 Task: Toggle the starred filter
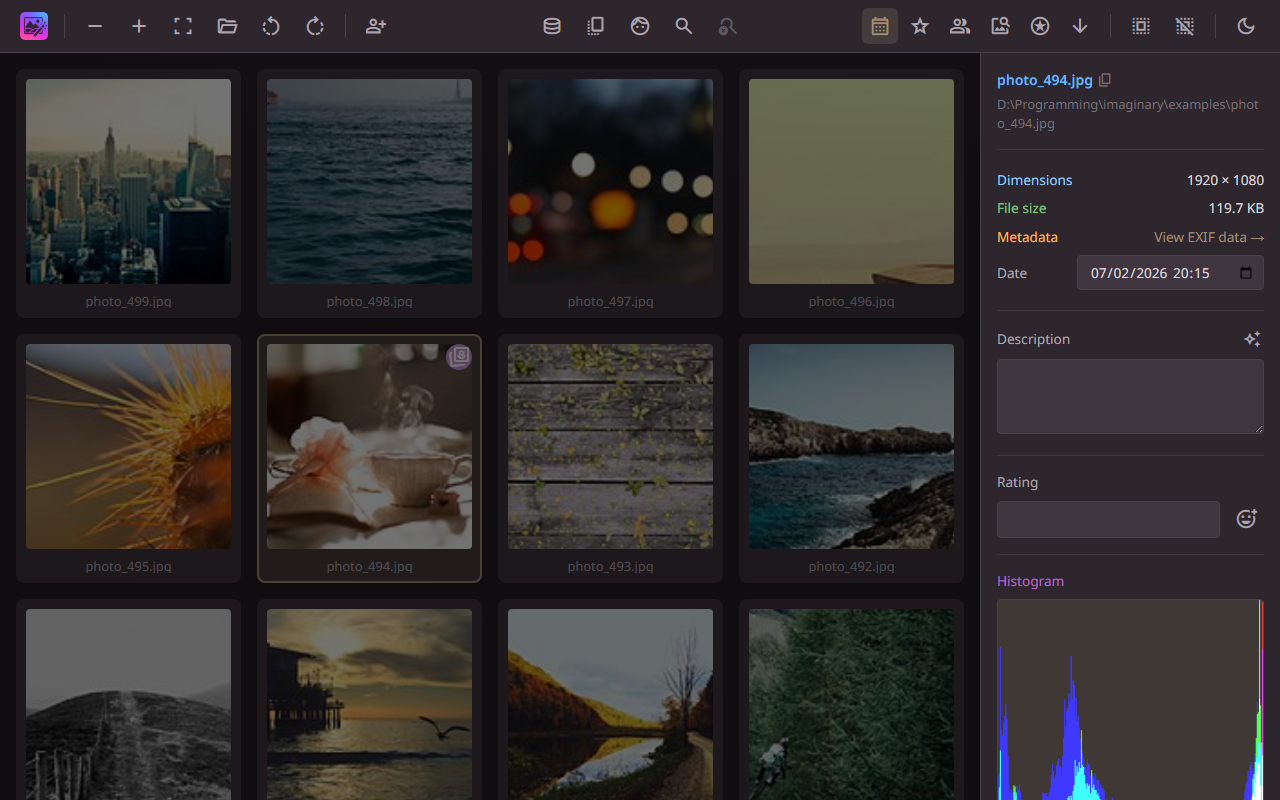coord(919,26)
